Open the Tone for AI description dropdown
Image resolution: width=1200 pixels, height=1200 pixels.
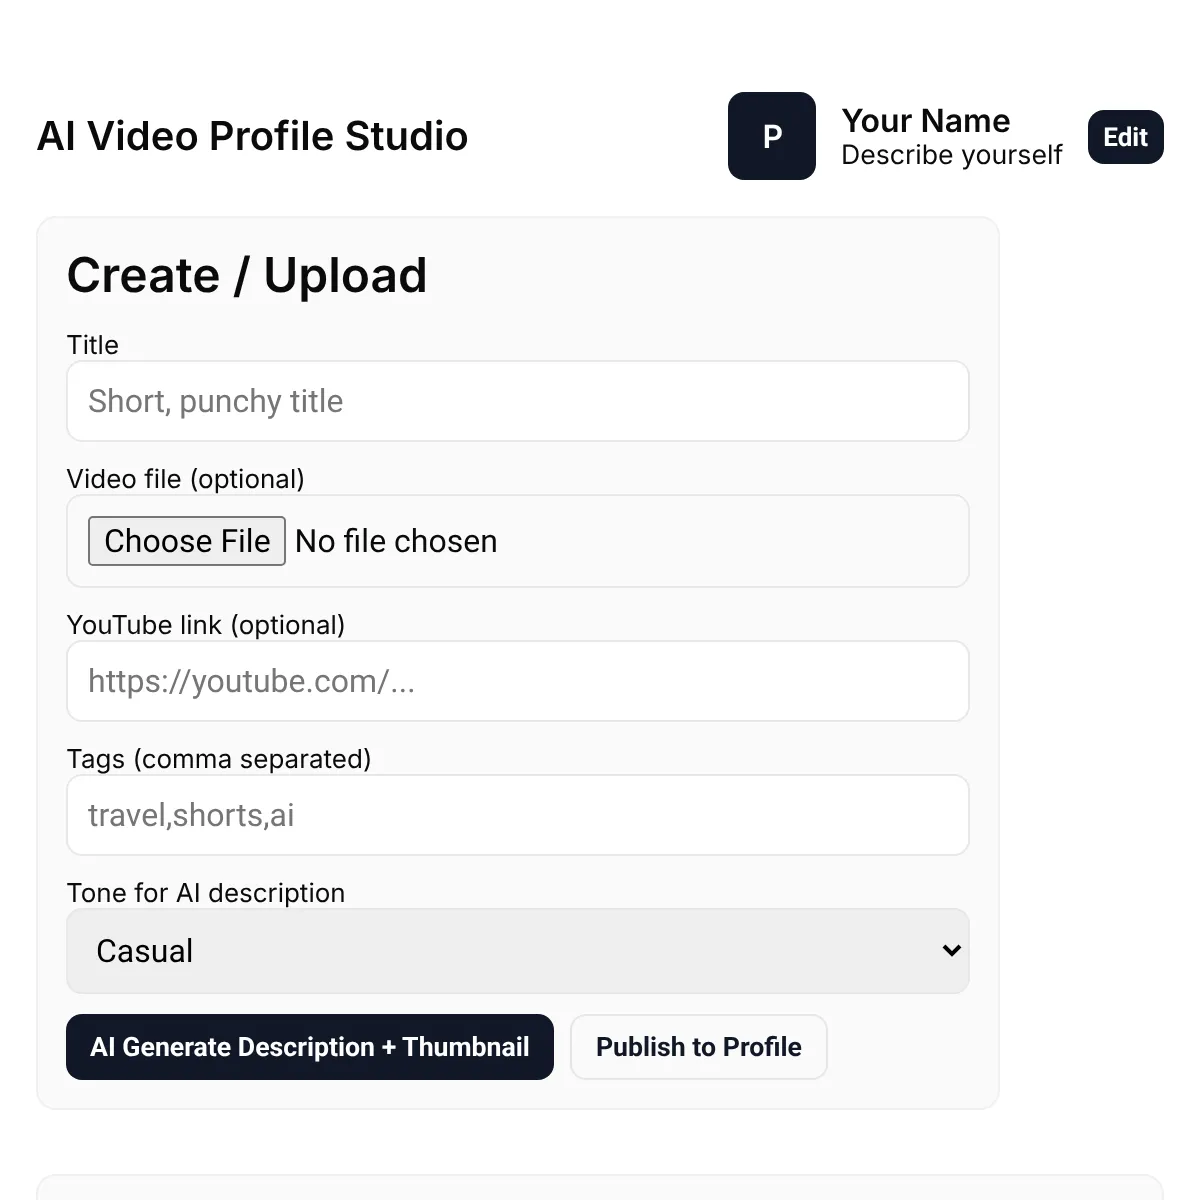(x=518, y=951)
